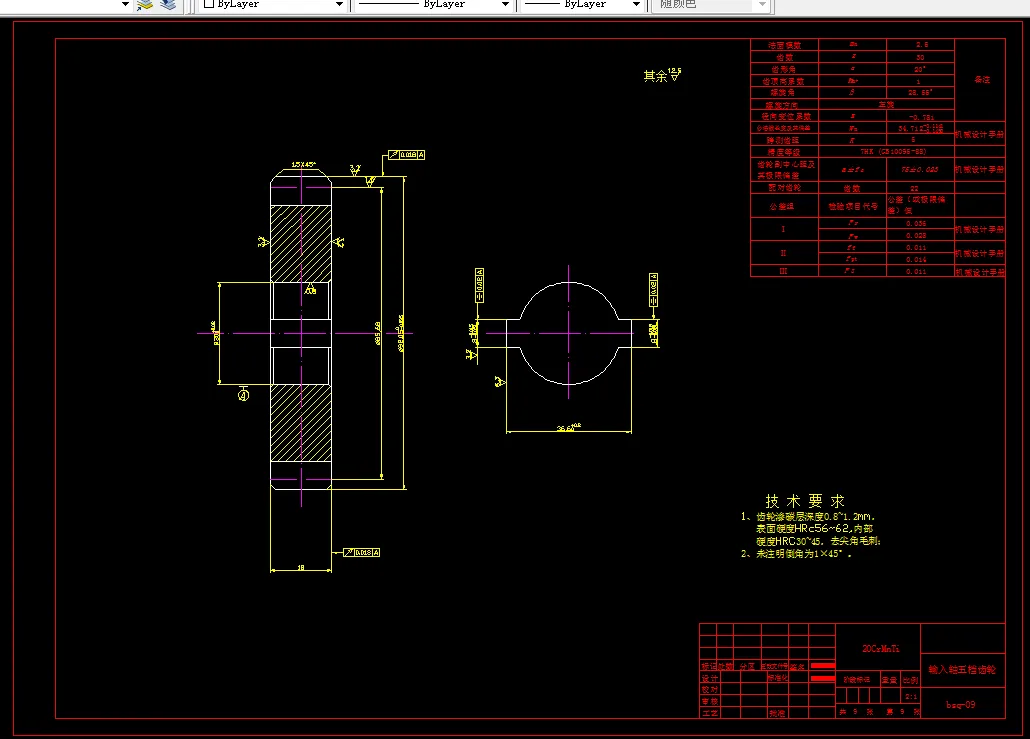This screenshot has height=739, width=1030.
Task: Open the linetype ByLayer dropdown
Action: tap(504, 5)
